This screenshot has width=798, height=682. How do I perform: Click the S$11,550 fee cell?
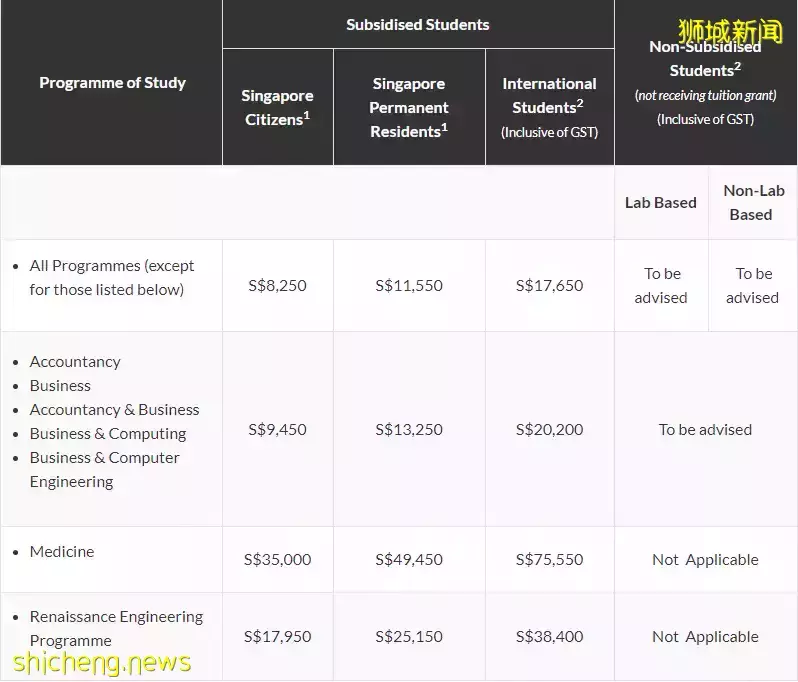click(409, 286)
